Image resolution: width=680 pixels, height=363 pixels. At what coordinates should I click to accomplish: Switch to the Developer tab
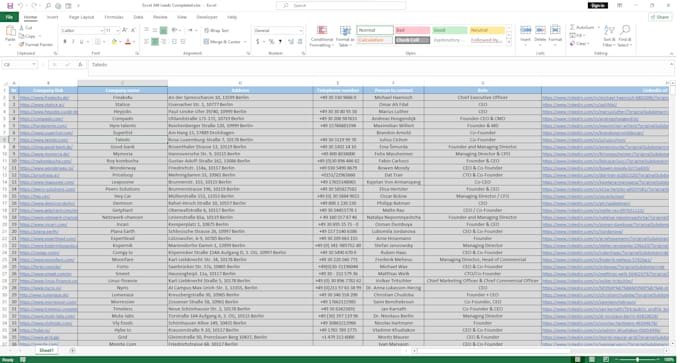tap(207, 17)
